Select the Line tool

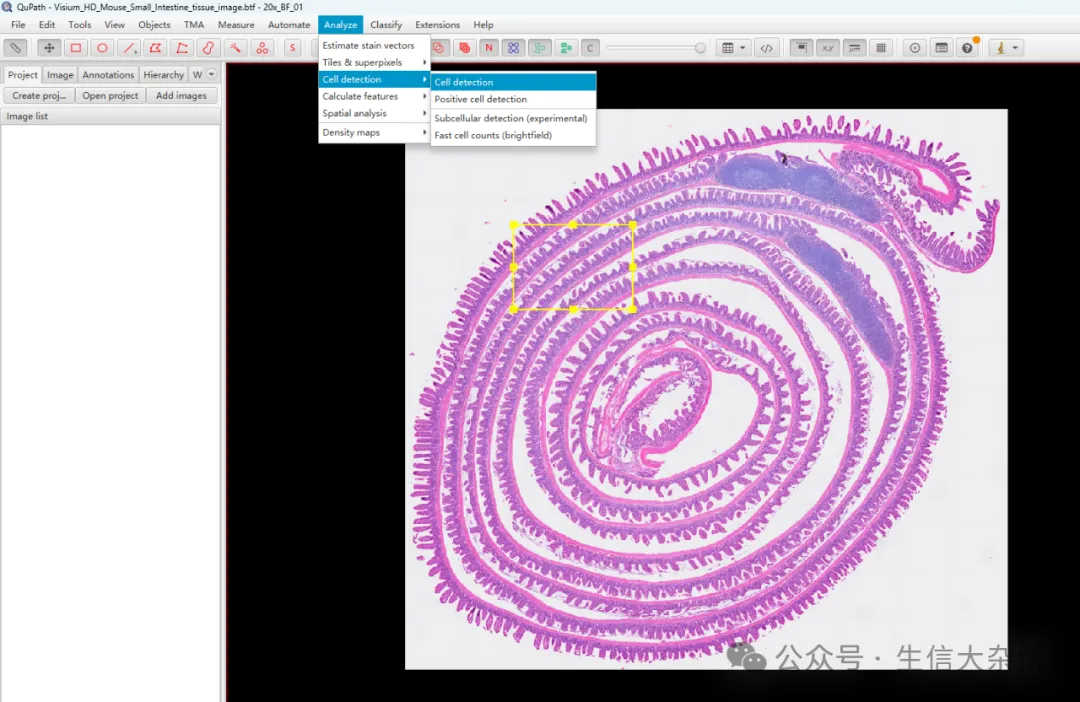pyautogui.click(x=129, y=48)
